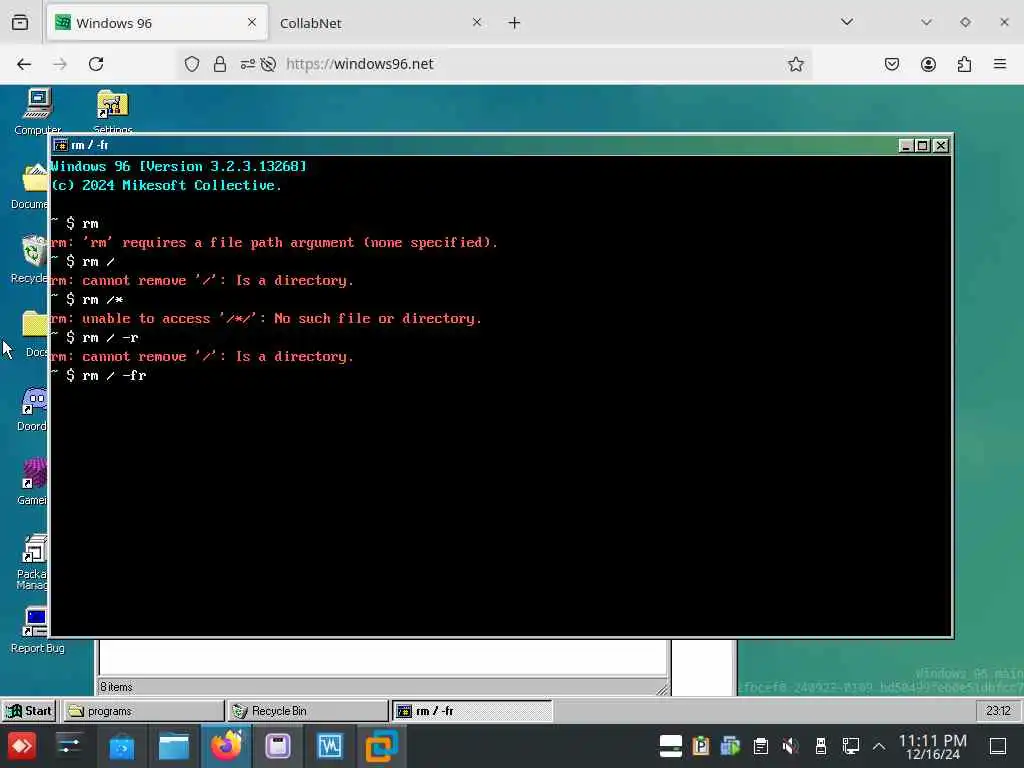This screenshot has width=1024, height=768.
Task: Open the Report Bug desktop shortcut
Action: point(36,630)
